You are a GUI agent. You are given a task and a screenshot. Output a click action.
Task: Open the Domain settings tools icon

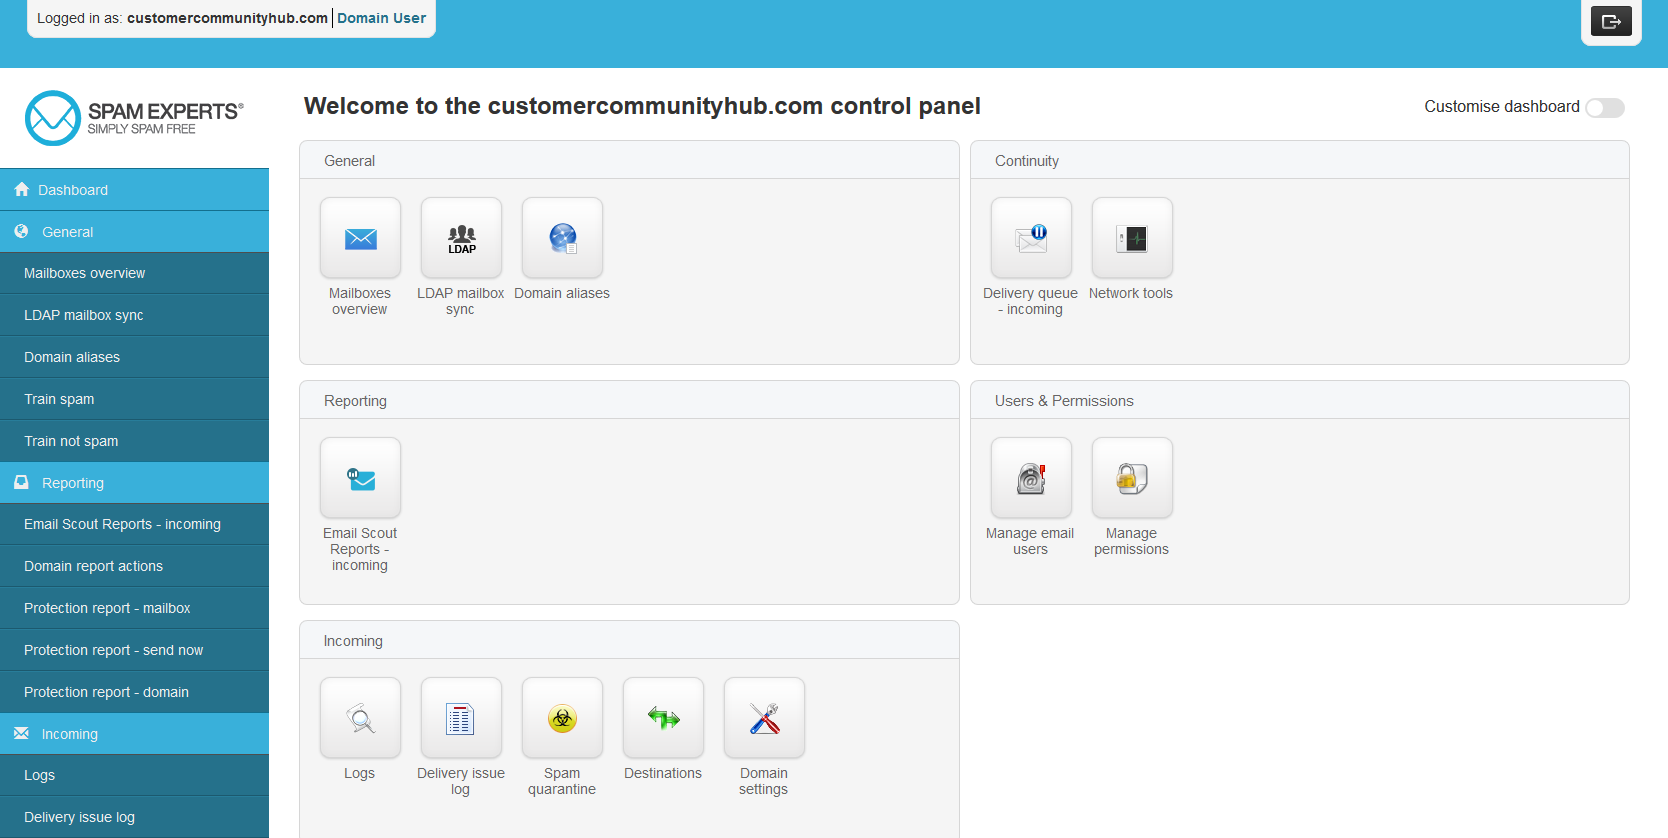coord(764,718)
